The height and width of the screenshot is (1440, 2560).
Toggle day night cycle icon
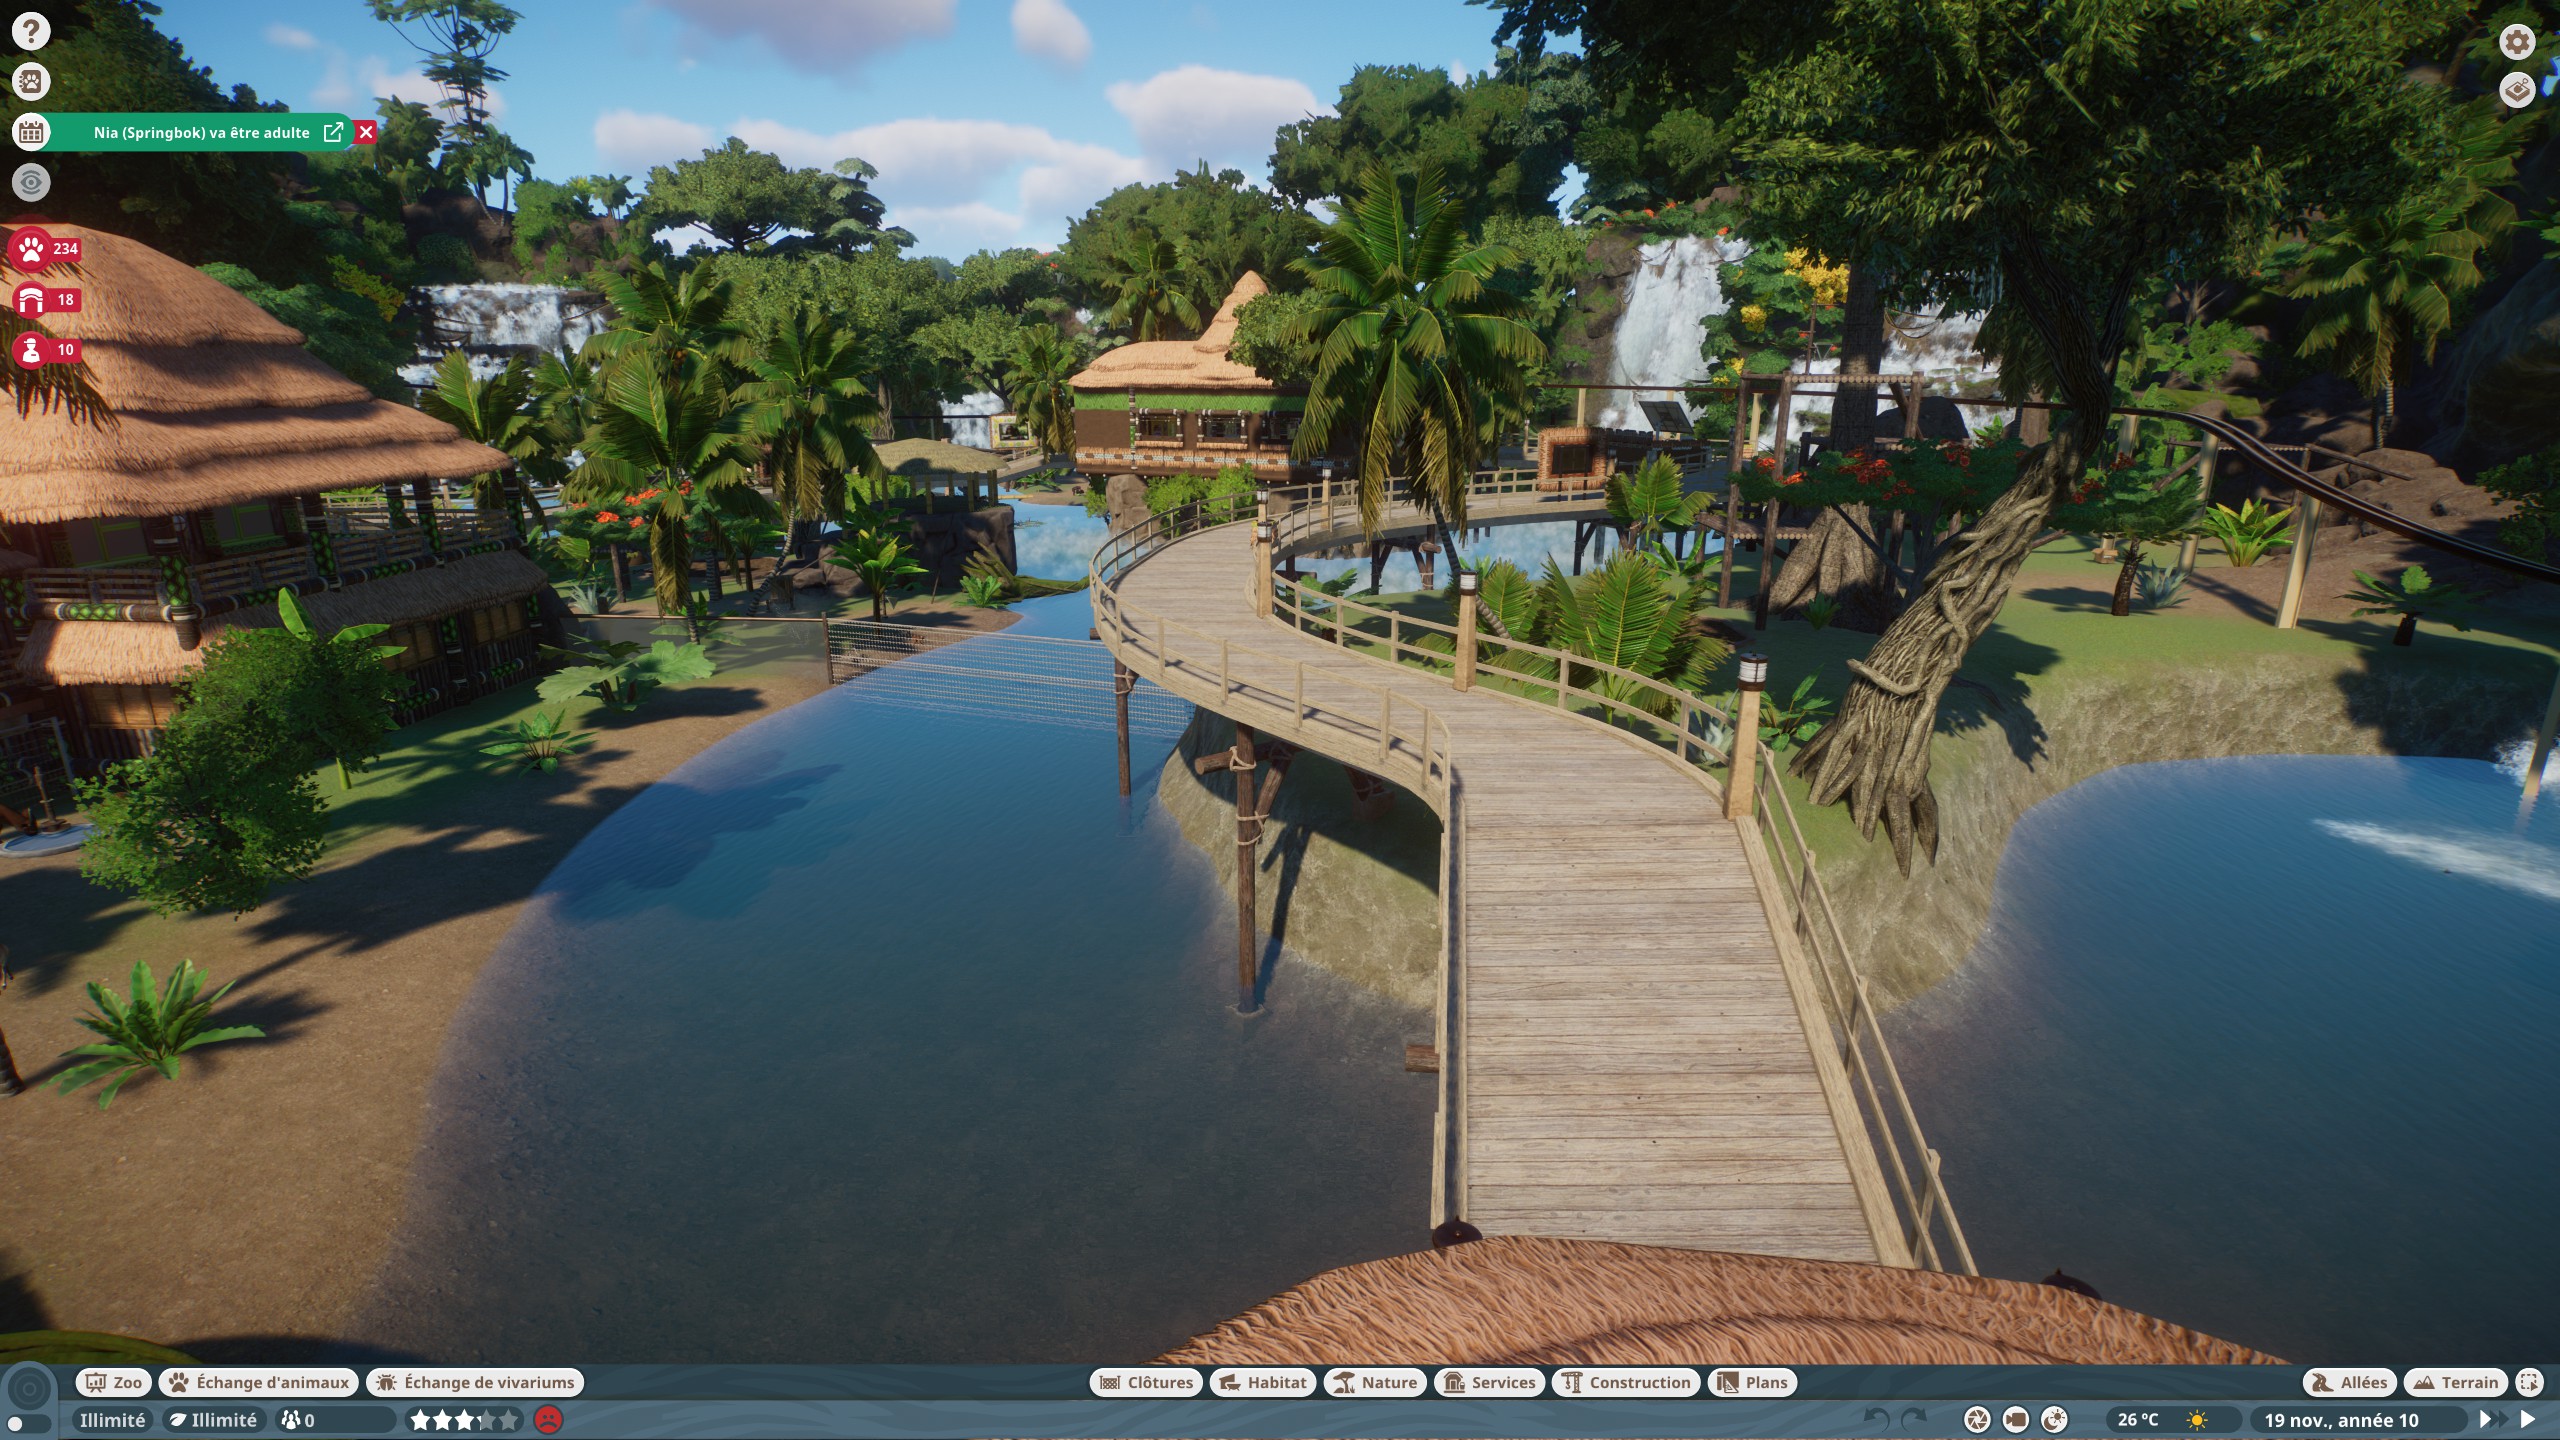tap(2054, 1420)
